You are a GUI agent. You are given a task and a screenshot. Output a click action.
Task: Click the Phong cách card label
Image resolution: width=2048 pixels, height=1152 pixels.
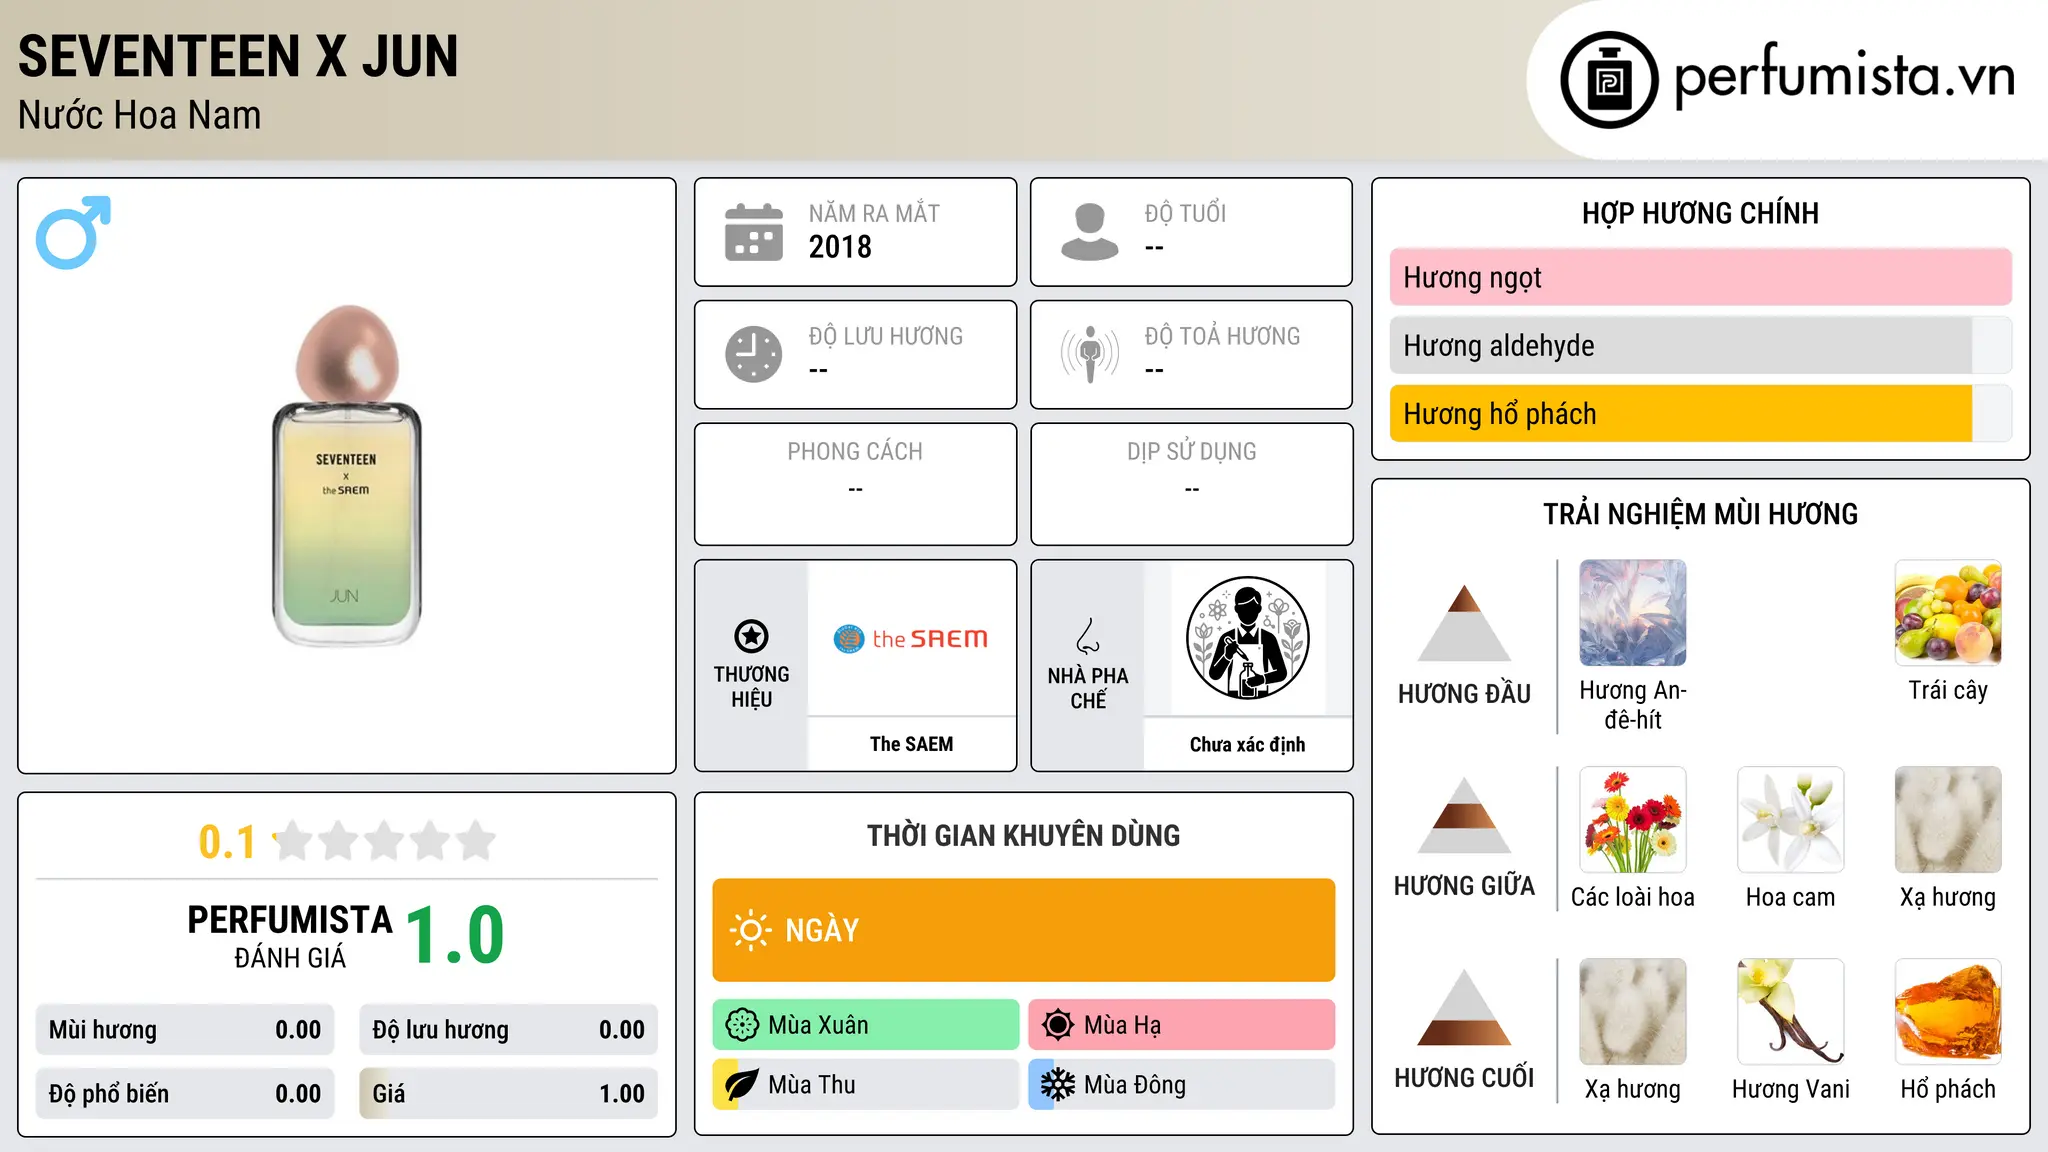click(855, 452)
